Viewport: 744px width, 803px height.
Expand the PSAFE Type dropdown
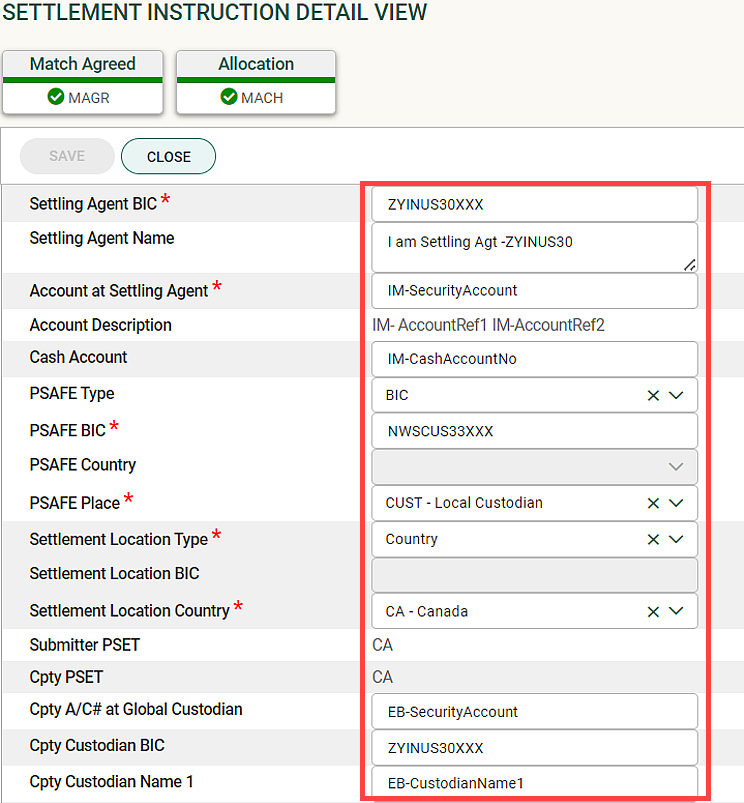(676, 395)
